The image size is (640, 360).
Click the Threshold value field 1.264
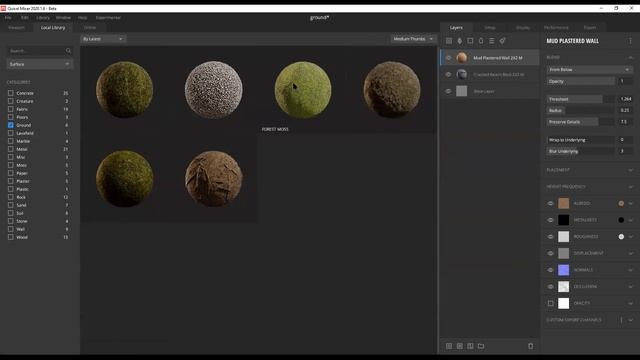pyautogui.click(x=625, y=99)
